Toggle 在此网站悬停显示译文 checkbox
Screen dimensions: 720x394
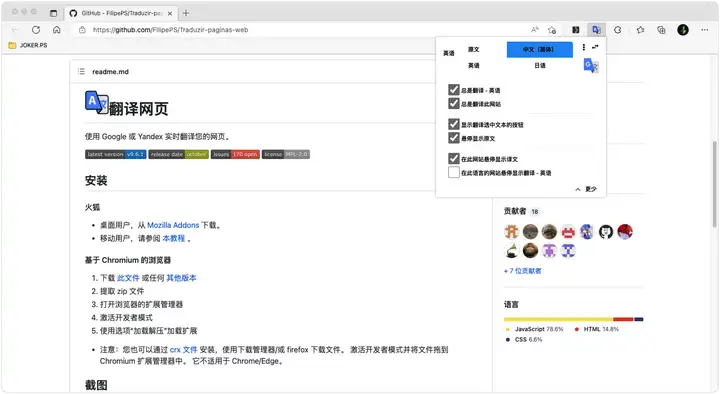pyautogui.click(x=454, y=158)
